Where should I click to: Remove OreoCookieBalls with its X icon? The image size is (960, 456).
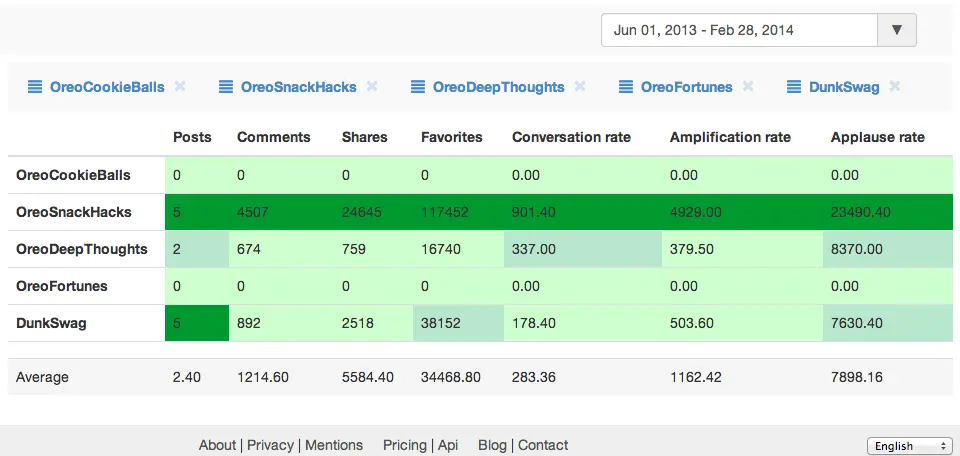coord(180,87)
